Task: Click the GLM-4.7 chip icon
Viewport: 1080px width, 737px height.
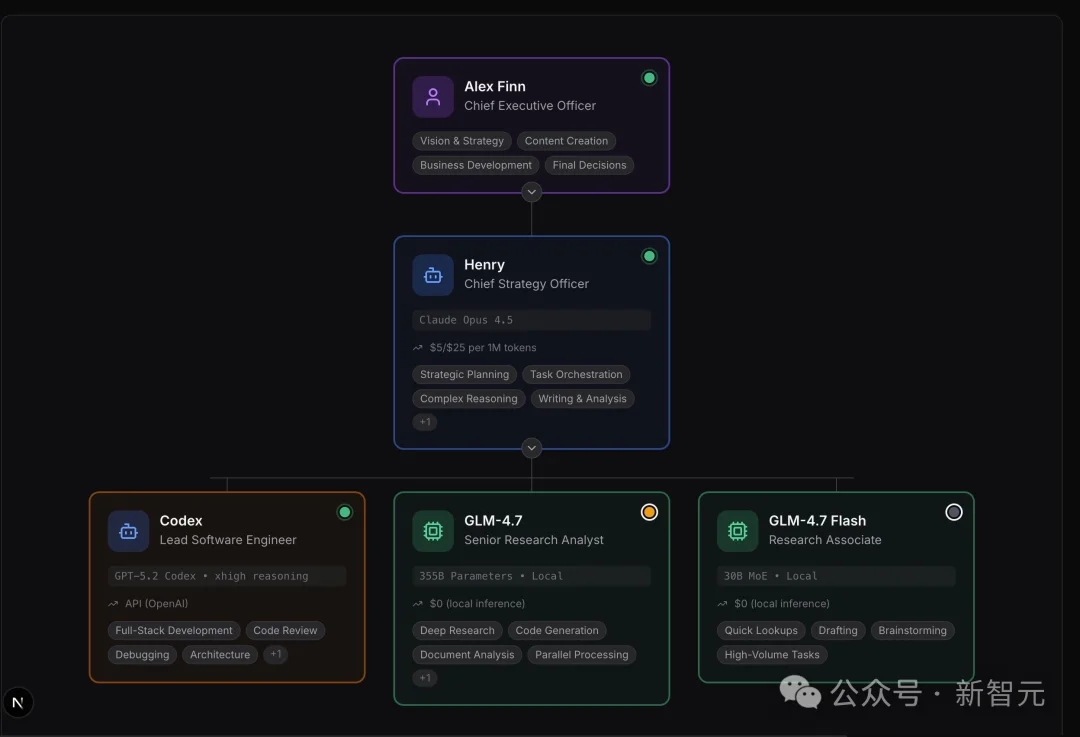Action: pyautogui.click(x=432, y=531)
